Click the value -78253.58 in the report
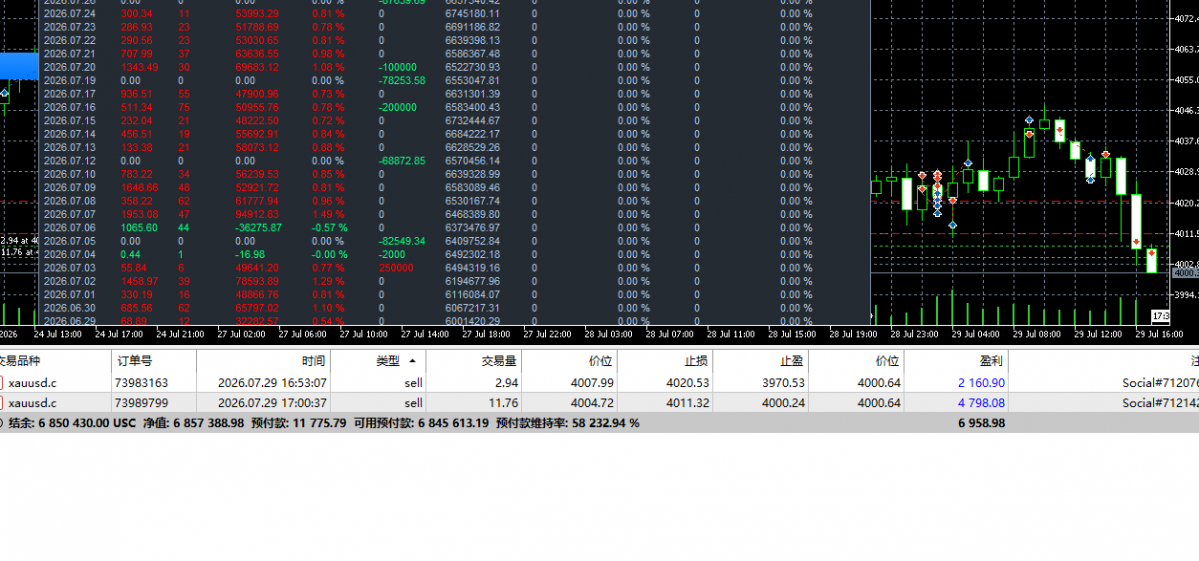The height and width of the screenshot is (561, 1199). [x=402, y=80]
